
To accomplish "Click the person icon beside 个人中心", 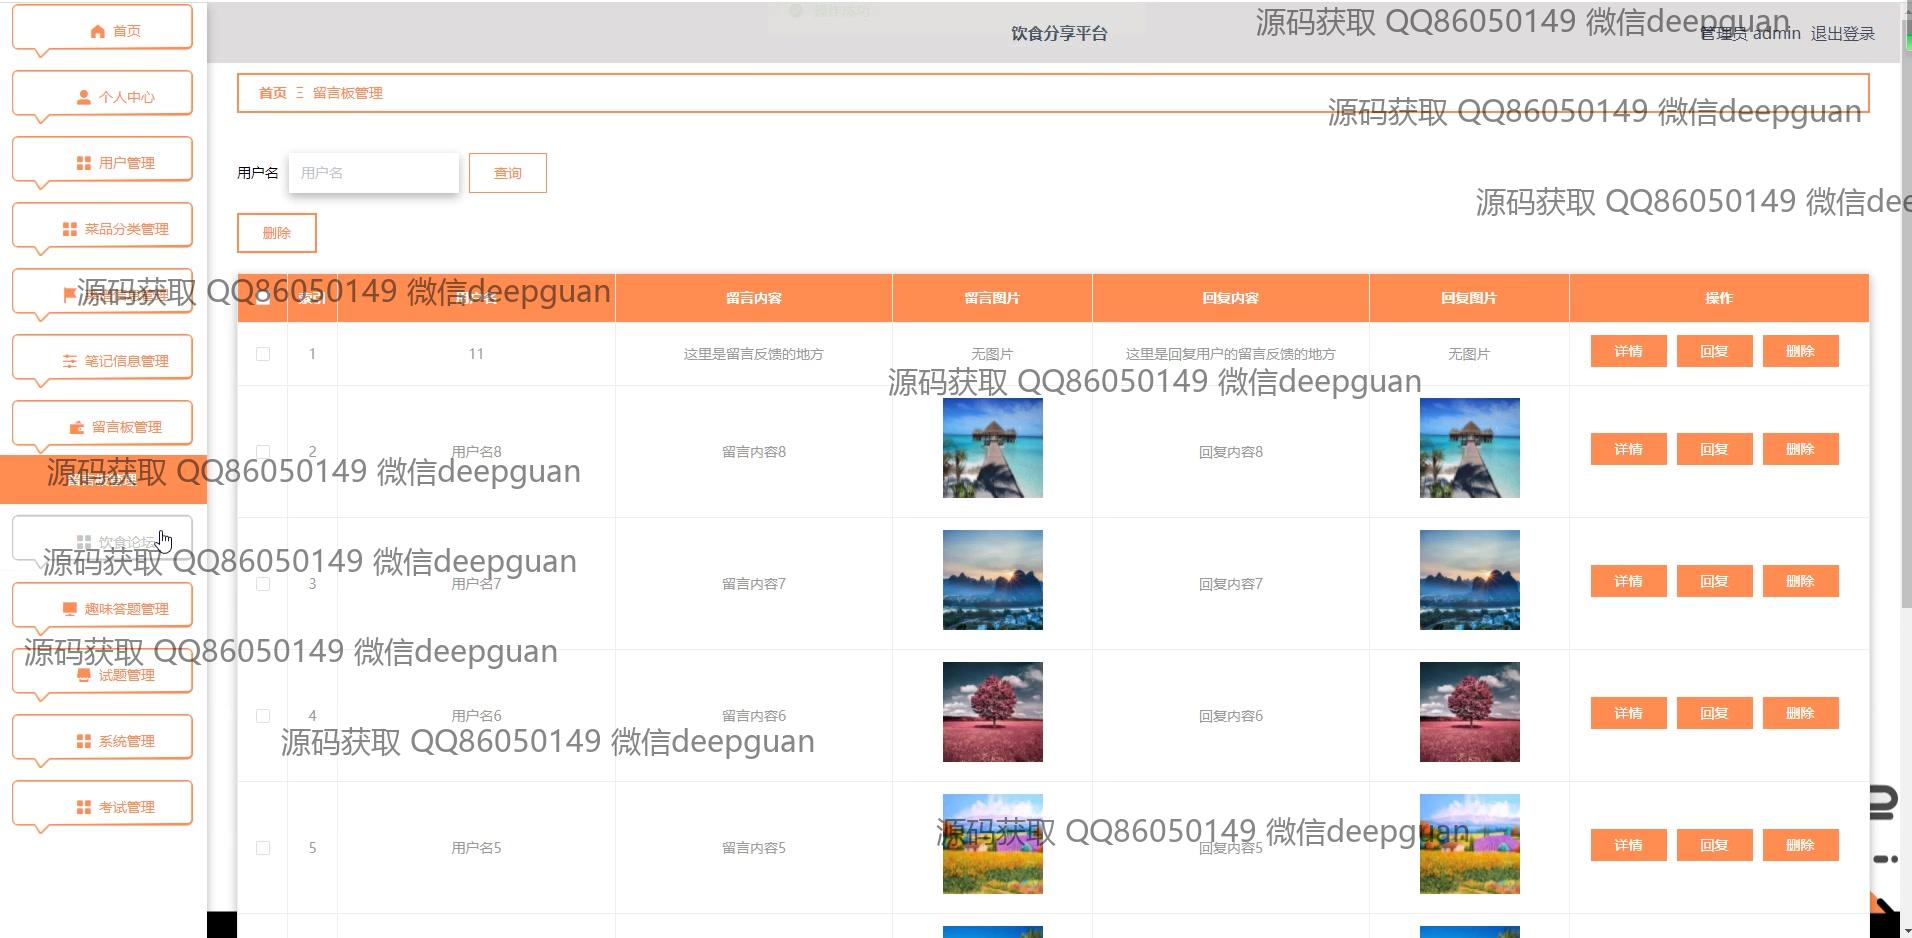I will (x=84, y=97).
